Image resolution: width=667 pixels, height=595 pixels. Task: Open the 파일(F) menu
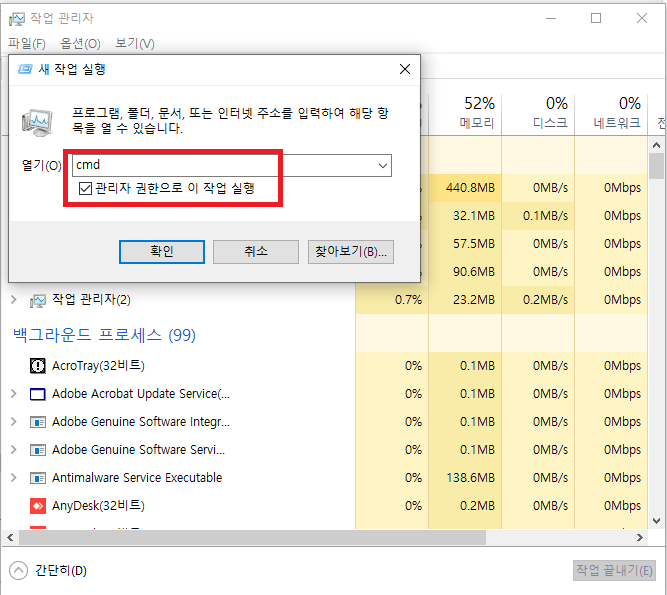coord(27,43)
